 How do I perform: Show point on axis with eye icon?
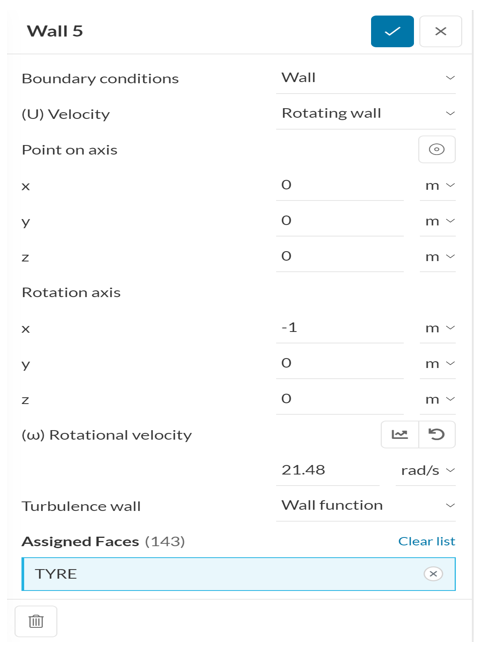(437, 149)
